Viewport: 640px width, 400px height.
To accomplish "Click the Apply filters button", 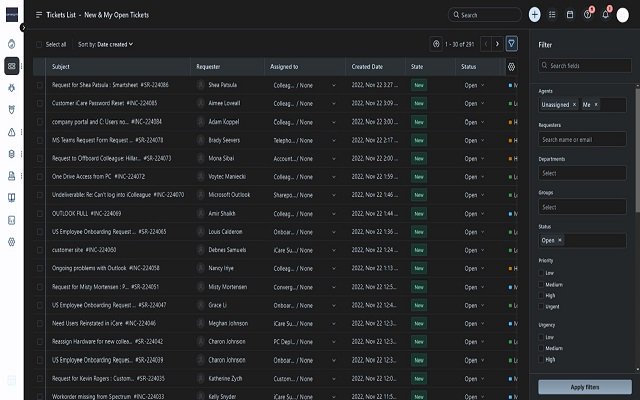I will [x=585, y=387].
